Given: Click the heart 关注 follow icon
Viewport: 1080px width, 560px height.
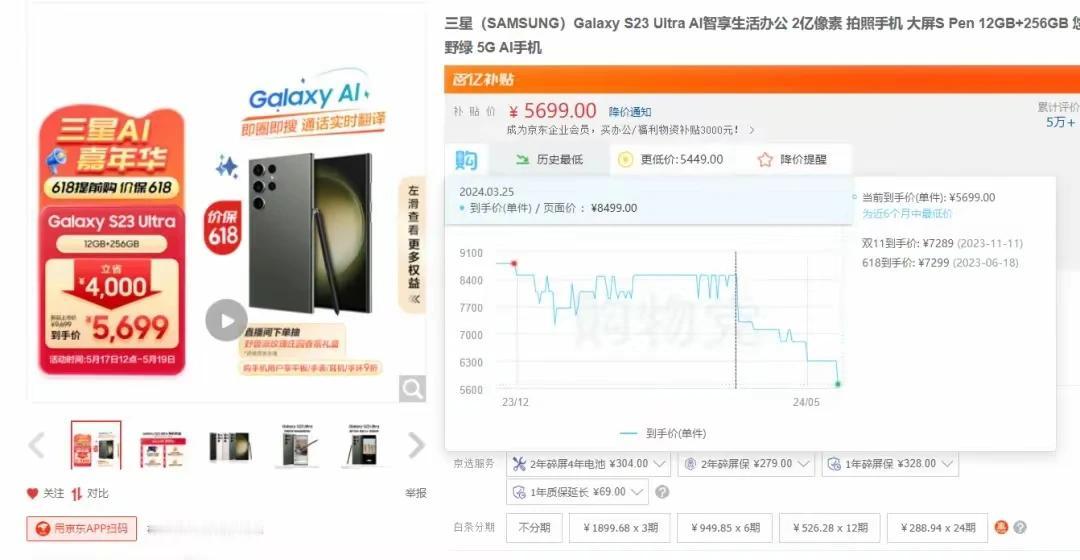Looking at the screenshot, I should (x=32, y=493).
